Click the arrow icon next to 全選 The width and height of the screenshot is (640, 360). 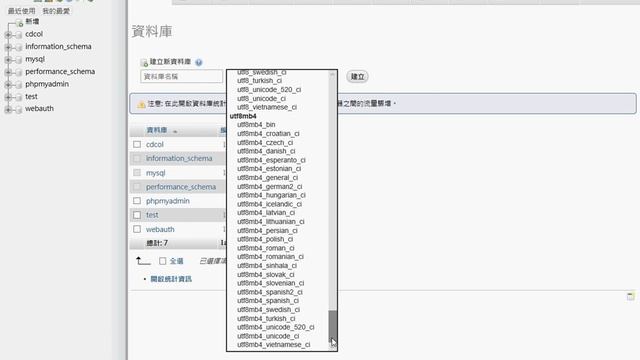[143, 261]
